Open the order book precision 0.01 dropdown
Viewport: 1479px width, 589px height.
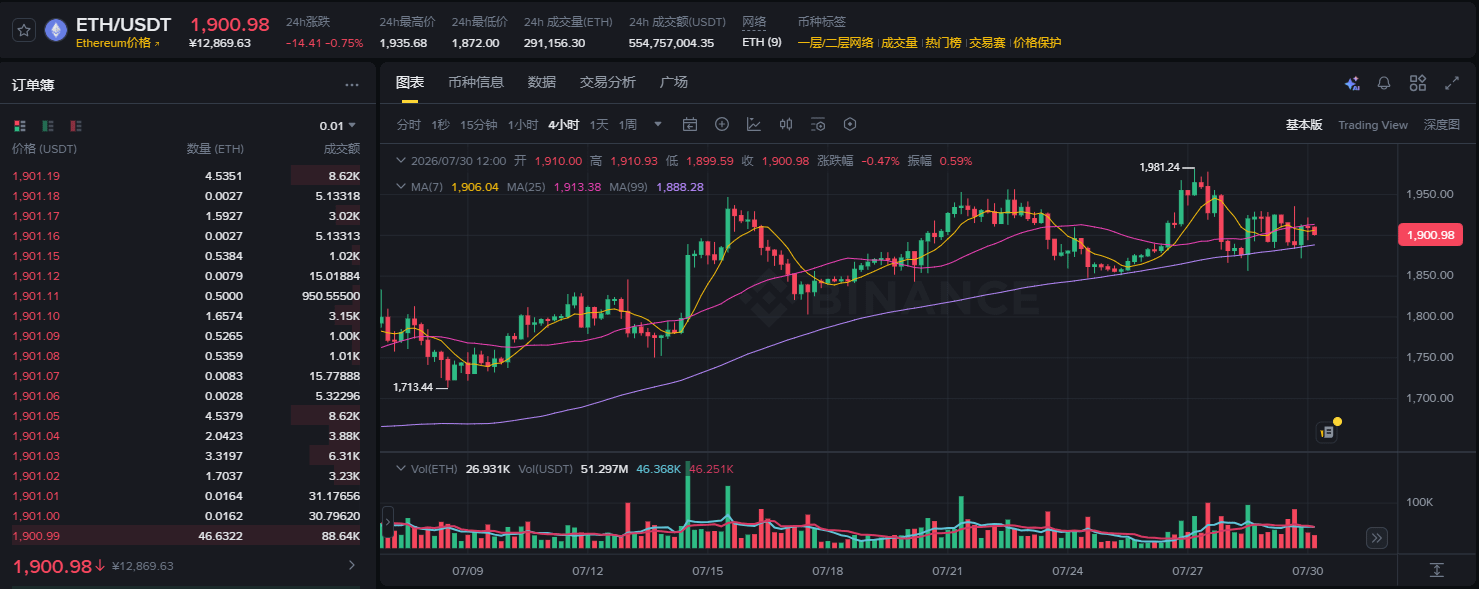pos(338,126)
